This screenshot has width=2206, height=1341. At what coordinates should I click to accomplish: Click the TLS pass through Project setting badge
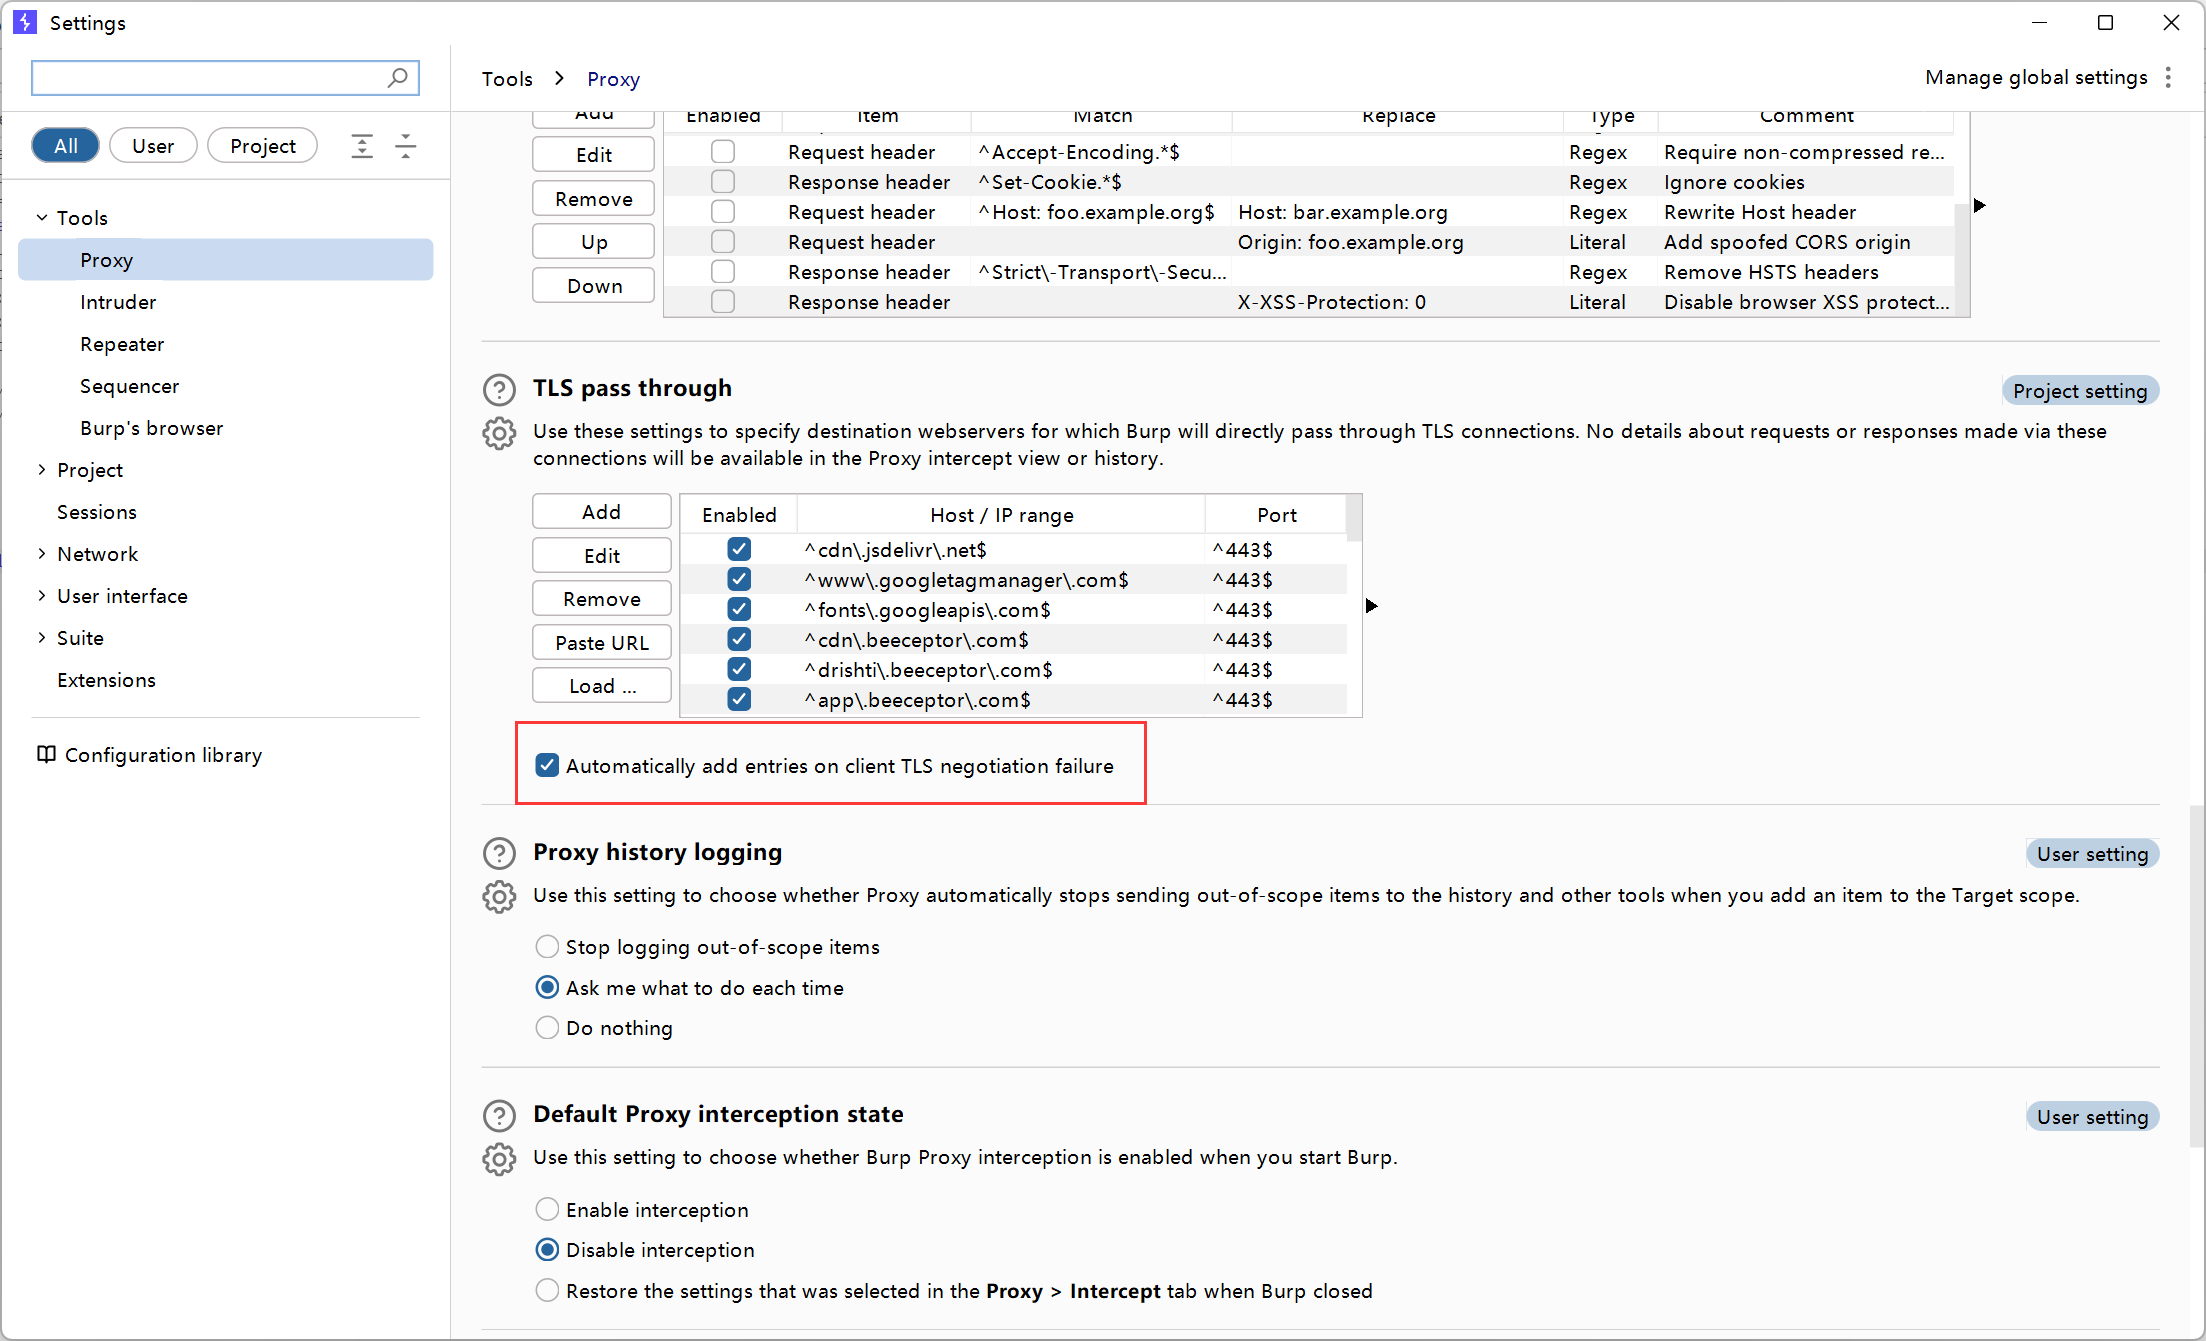point(2080,391)
